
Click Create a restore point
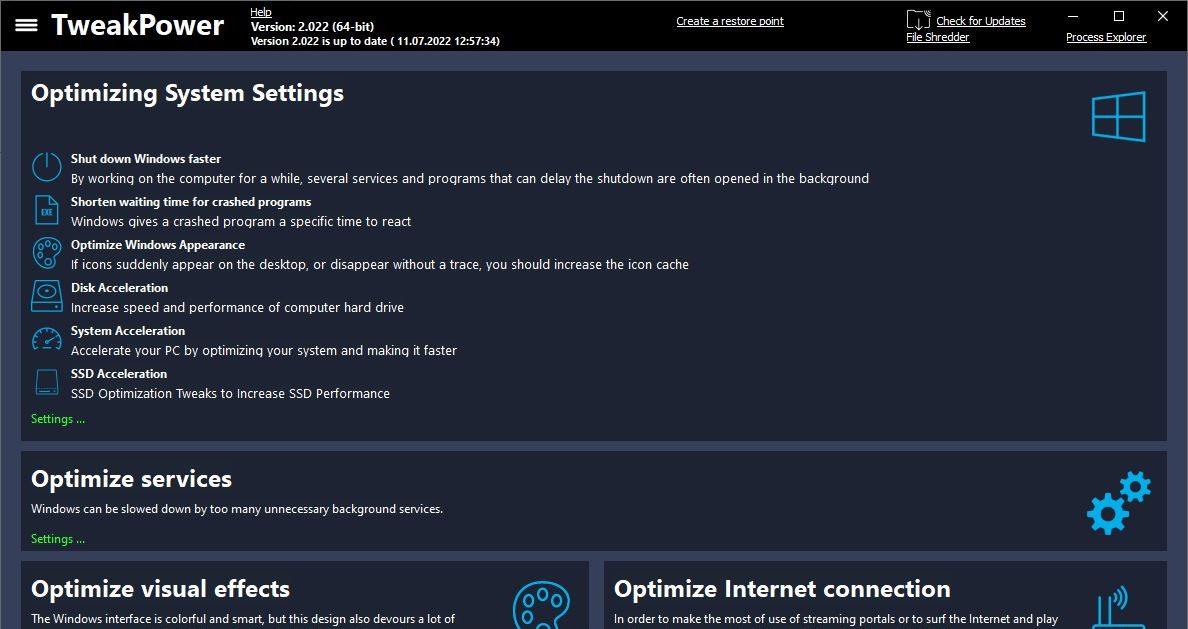(730, 21)
